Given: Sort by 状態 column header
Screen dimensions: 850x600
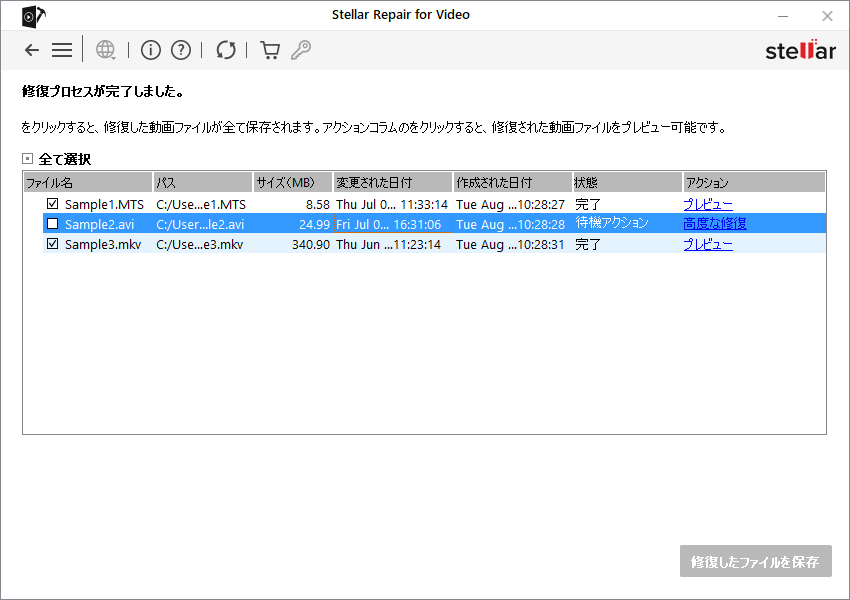Looking at the screenshot, I should [x=627, y=183].
